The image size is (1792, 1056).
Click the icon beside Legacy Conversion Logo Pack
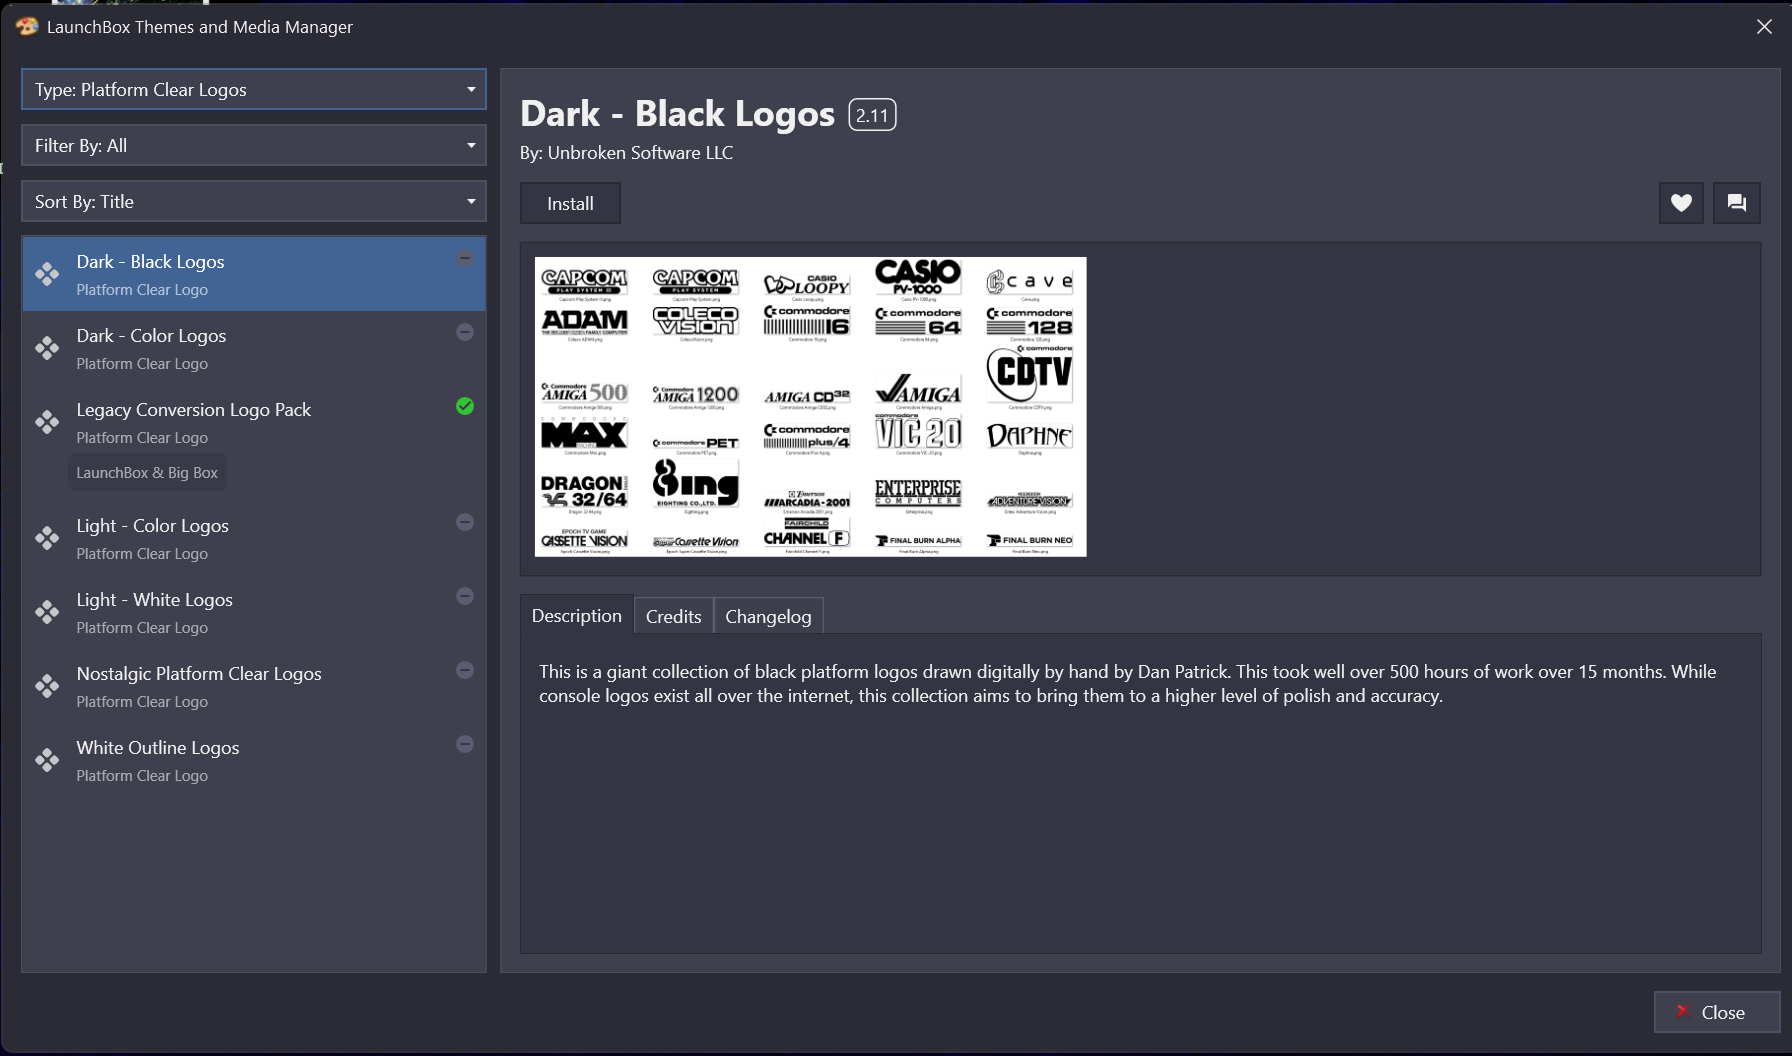click(x=47, y=422)
